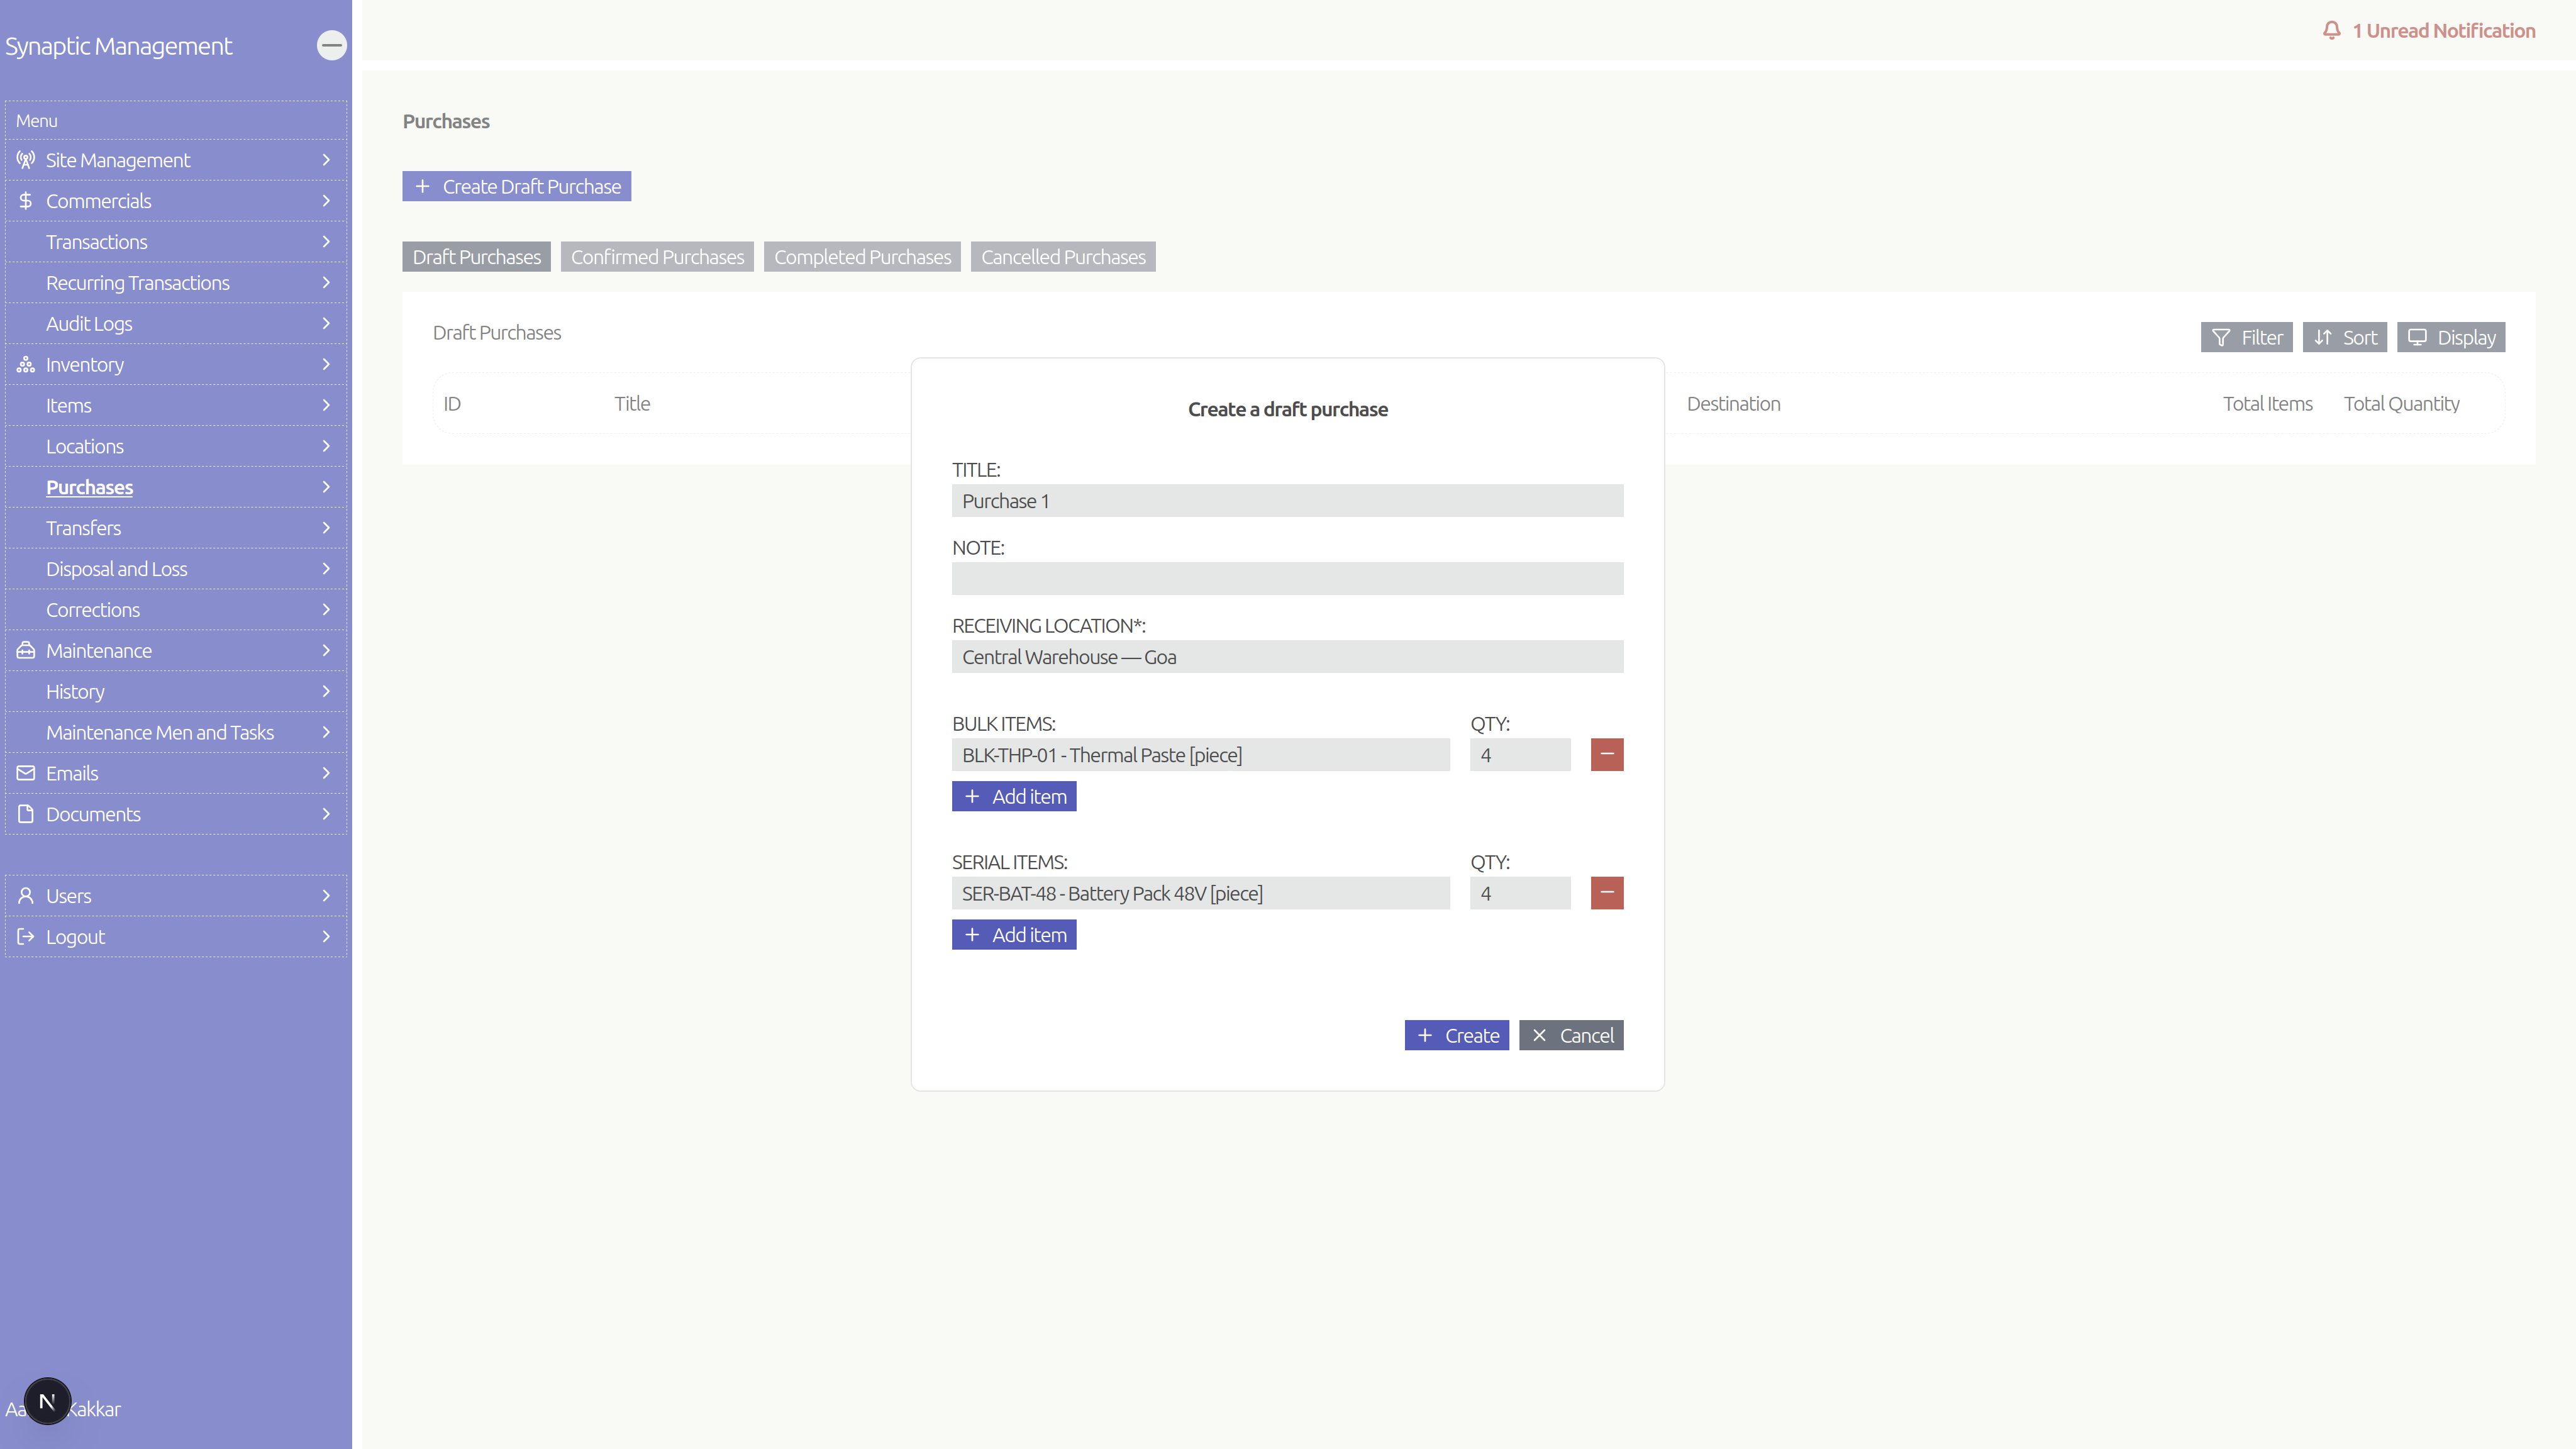Image resolution: width=2576 pixels, height=1449 pixels.
Task: Open the 1 Unread Notification link
Action: (x=2428, y=31)
